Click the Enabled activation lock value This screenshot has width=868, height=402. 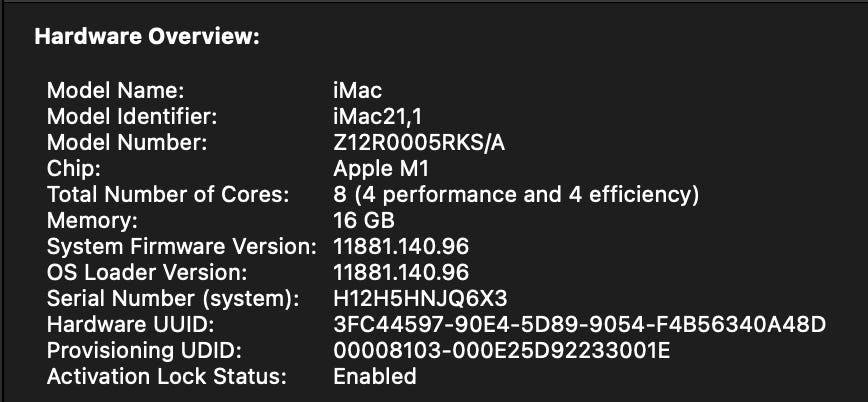[x=374, y=377]
